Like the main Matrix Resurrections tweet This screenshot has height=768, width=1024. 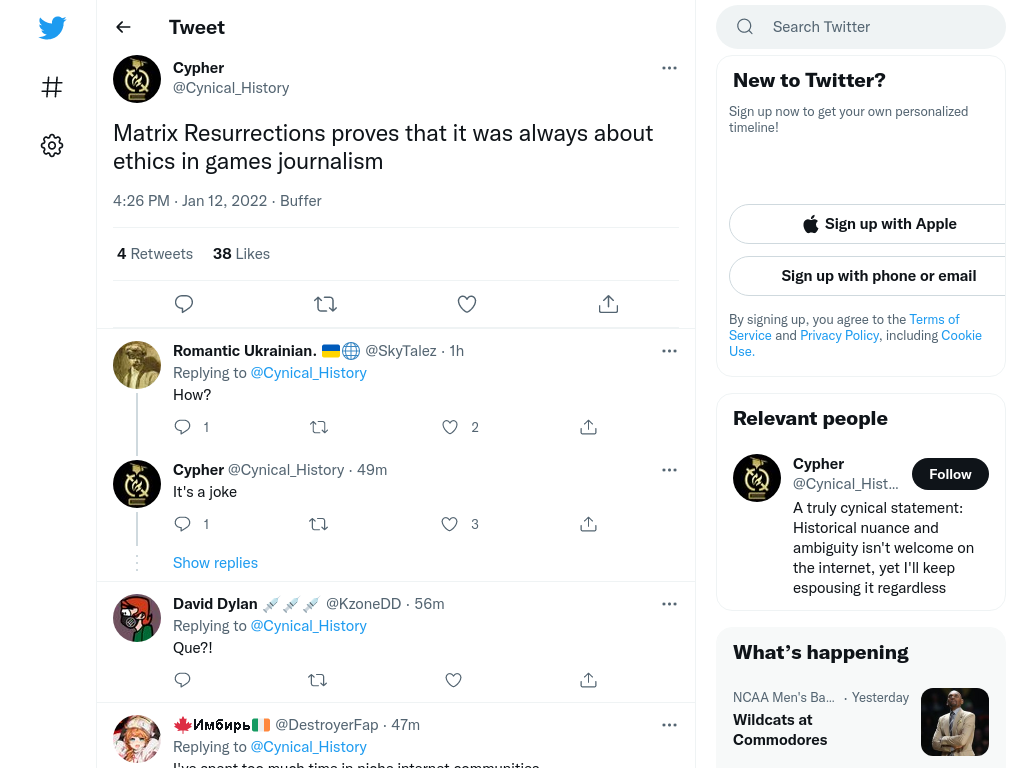[467, 304]
